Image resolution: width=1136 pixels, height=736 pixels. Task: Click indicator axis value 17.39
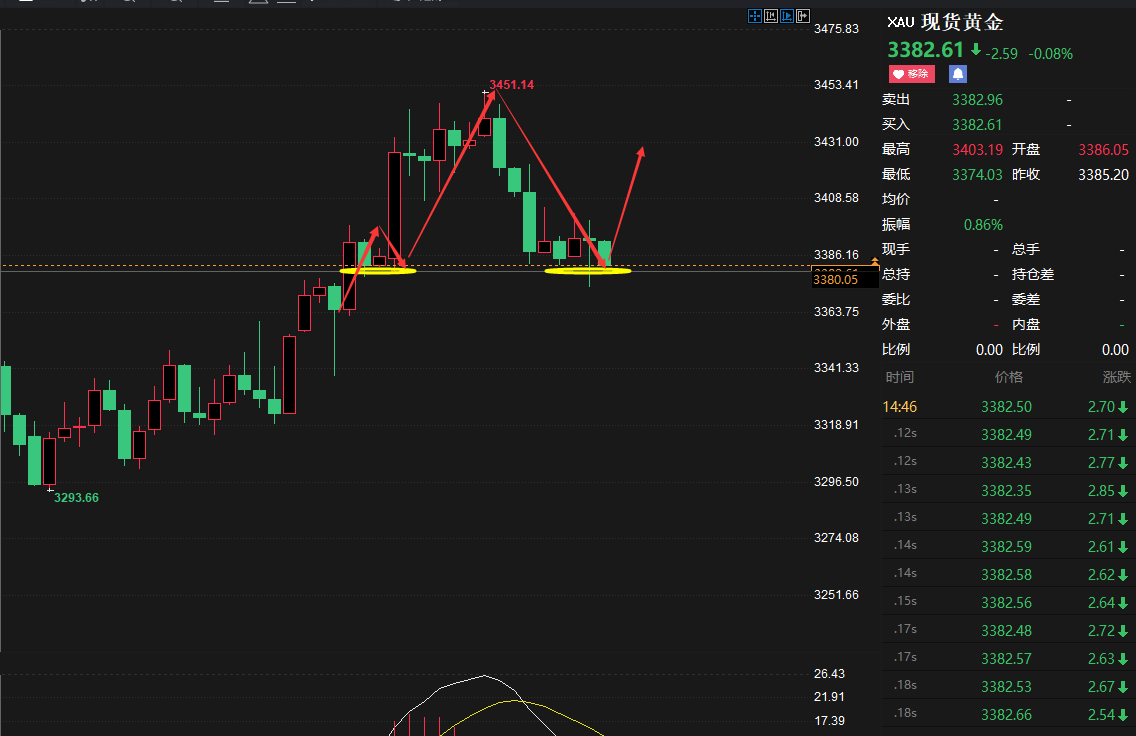(x=829, y=721)
